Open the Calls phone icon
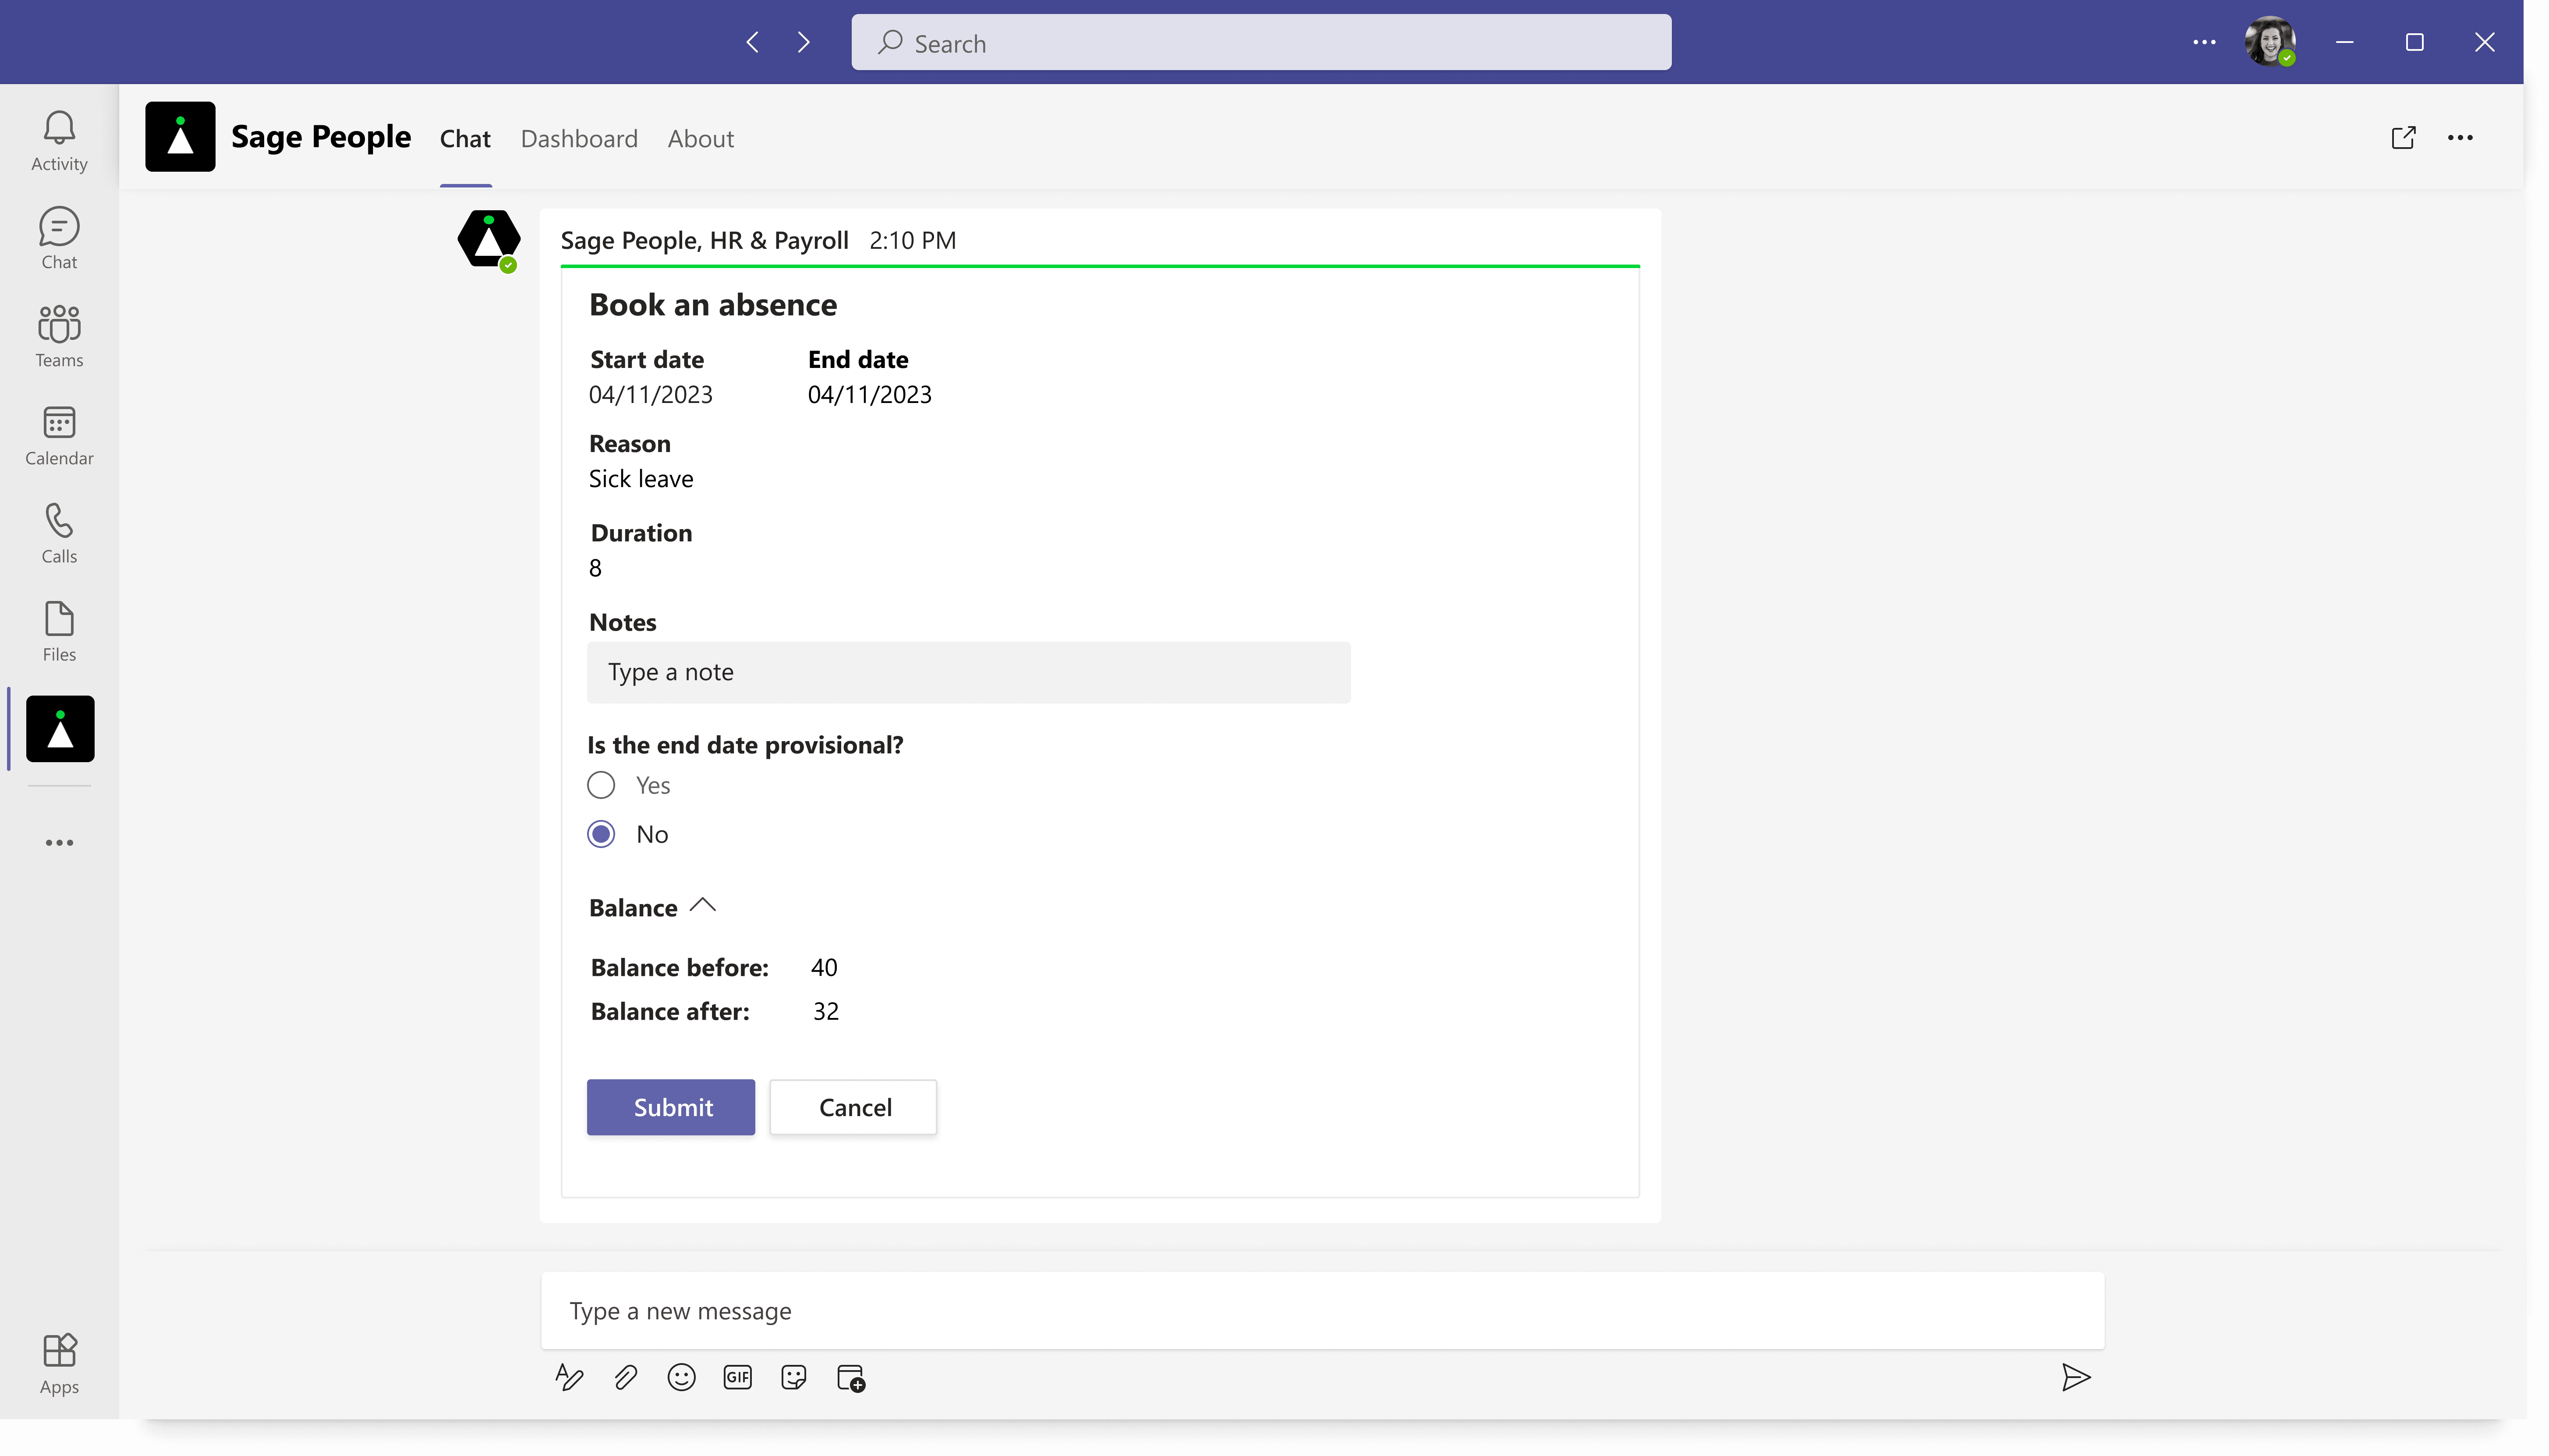 pyautogui.click(x=59, y=533)
